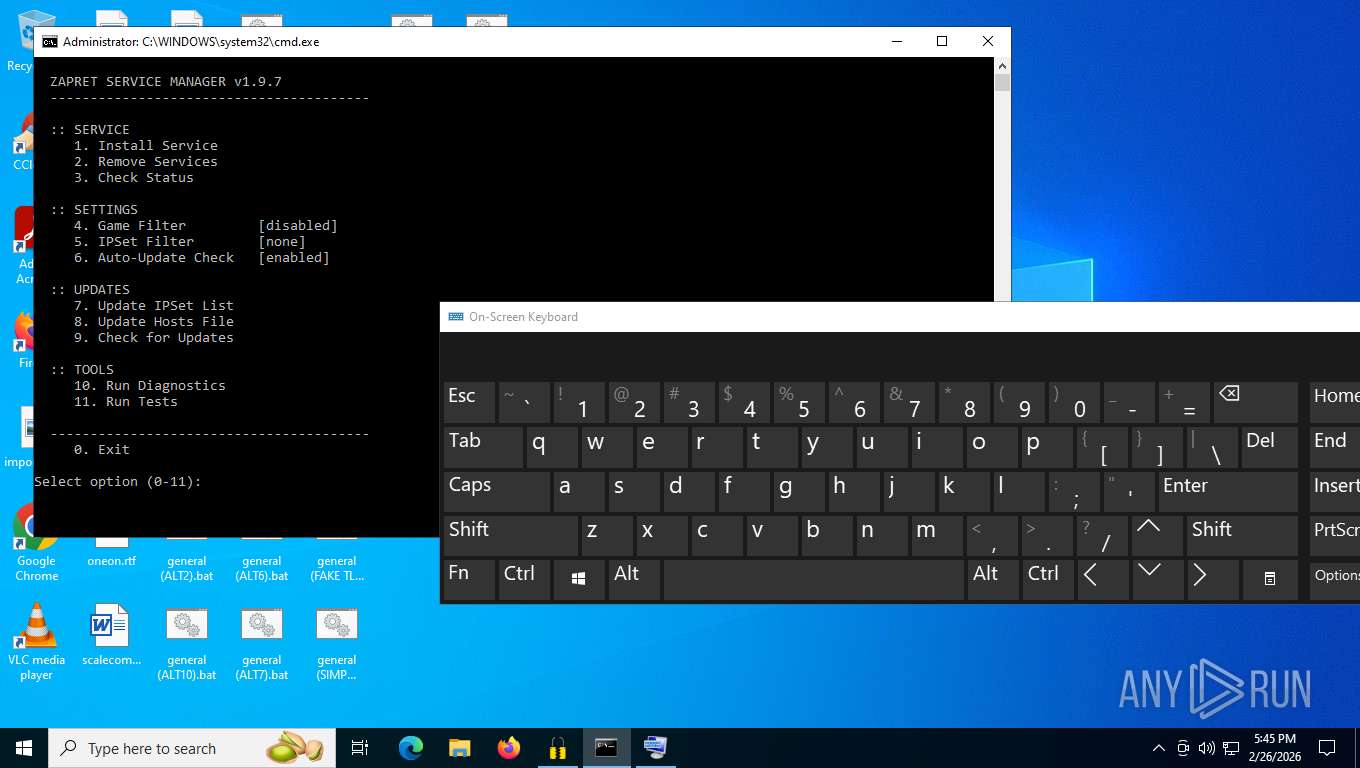Select the general (ALT10).bat desktop file
The image size is (1360, 768).
187,643
